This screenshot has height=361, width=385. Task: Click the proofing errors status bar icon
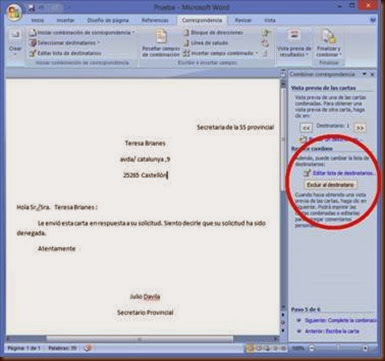pos(87,348)
